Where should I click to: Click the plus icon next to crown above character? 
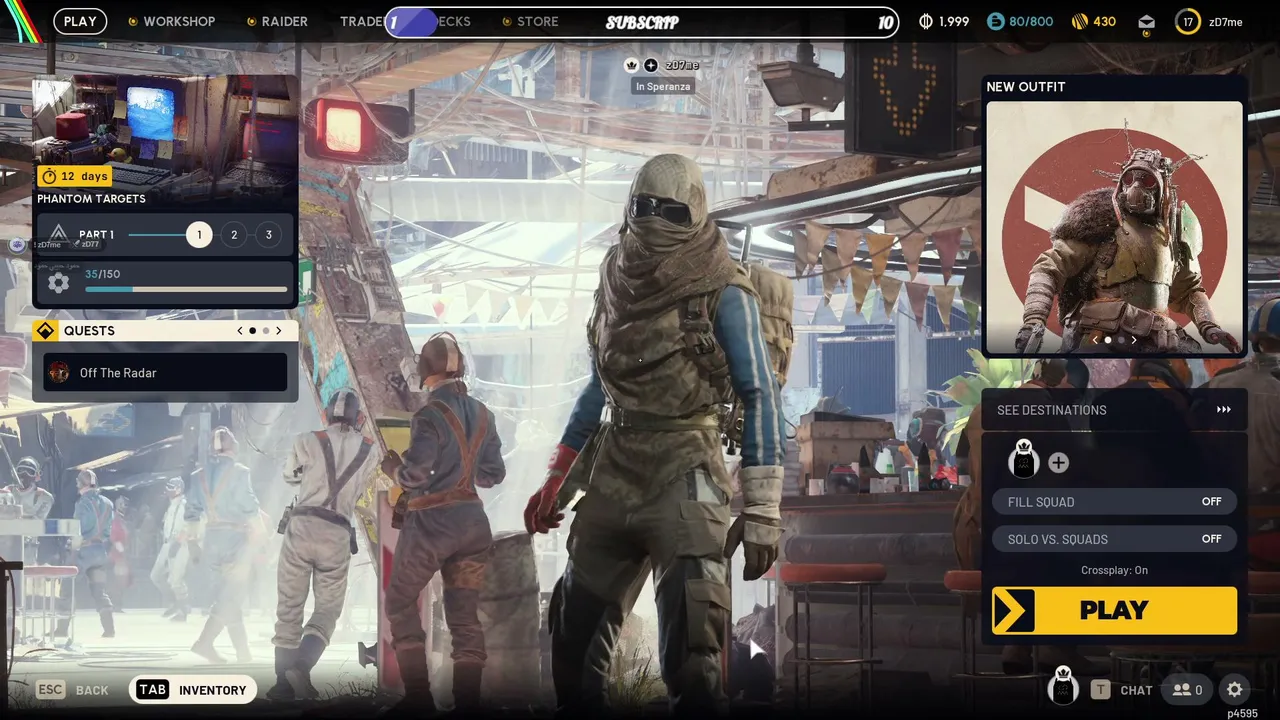tap(651, 65)
